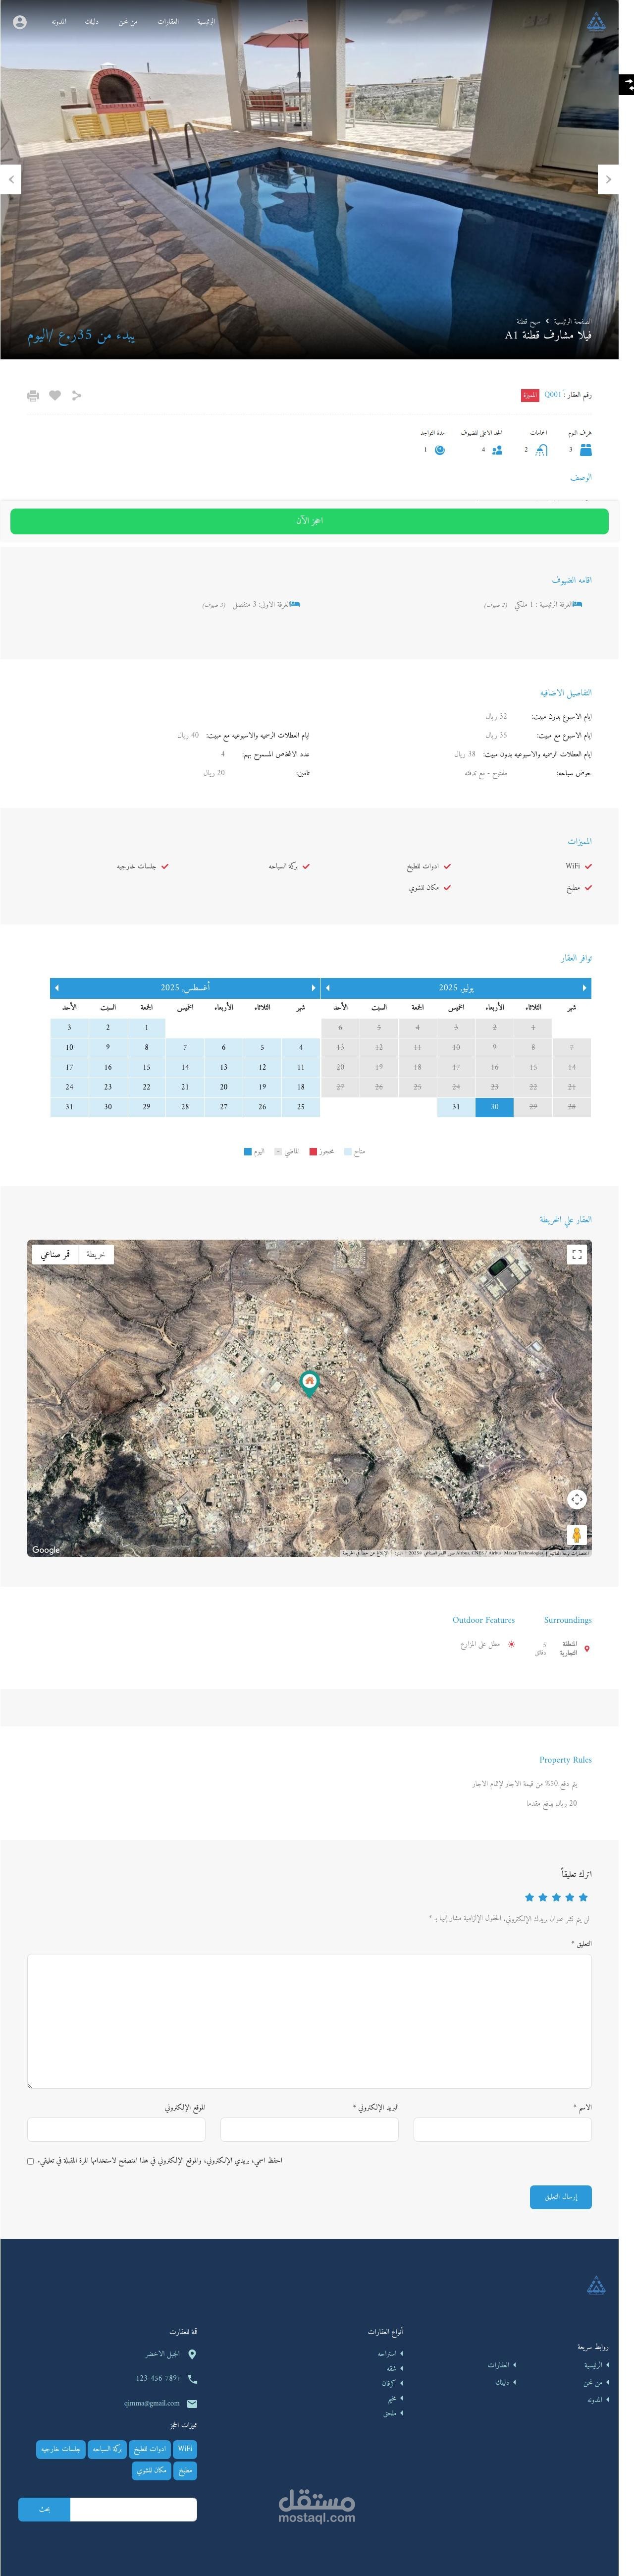
Task: Click the compare arrows side tab
Action: pos(627,85)
